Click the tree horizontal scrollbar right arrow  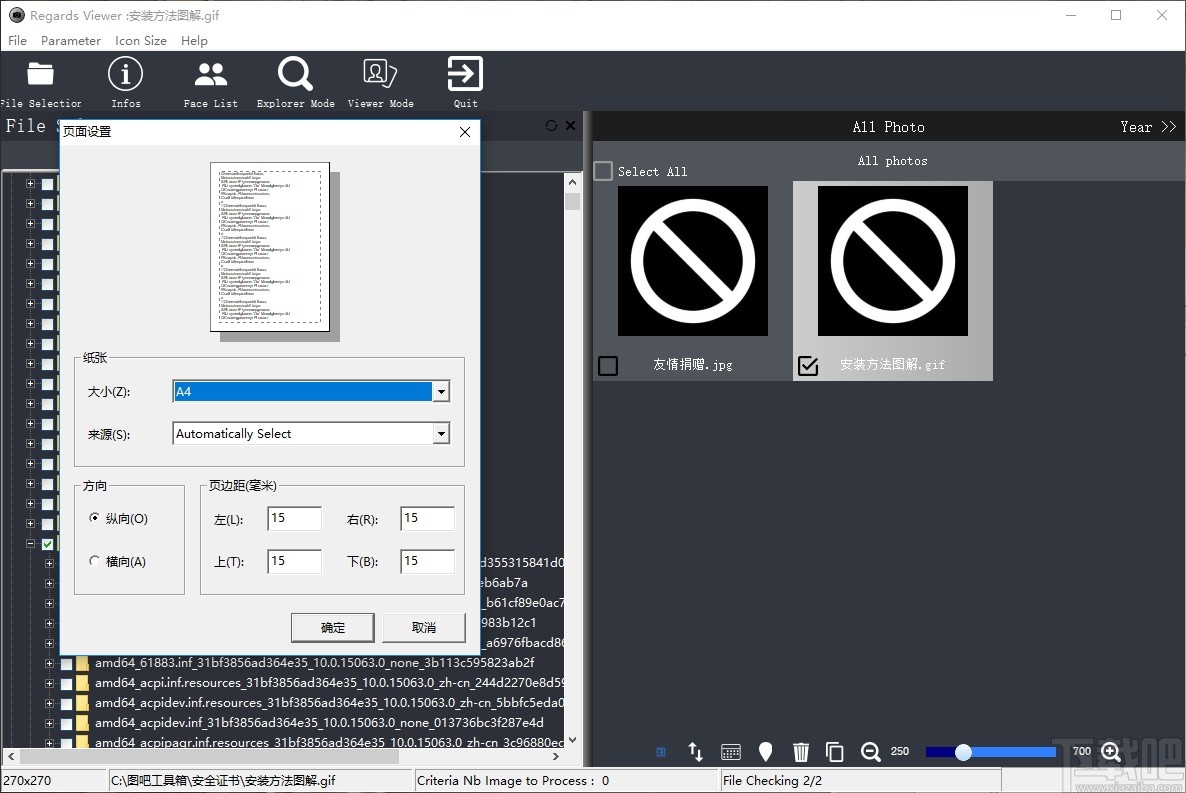click(x=557, y=756)
